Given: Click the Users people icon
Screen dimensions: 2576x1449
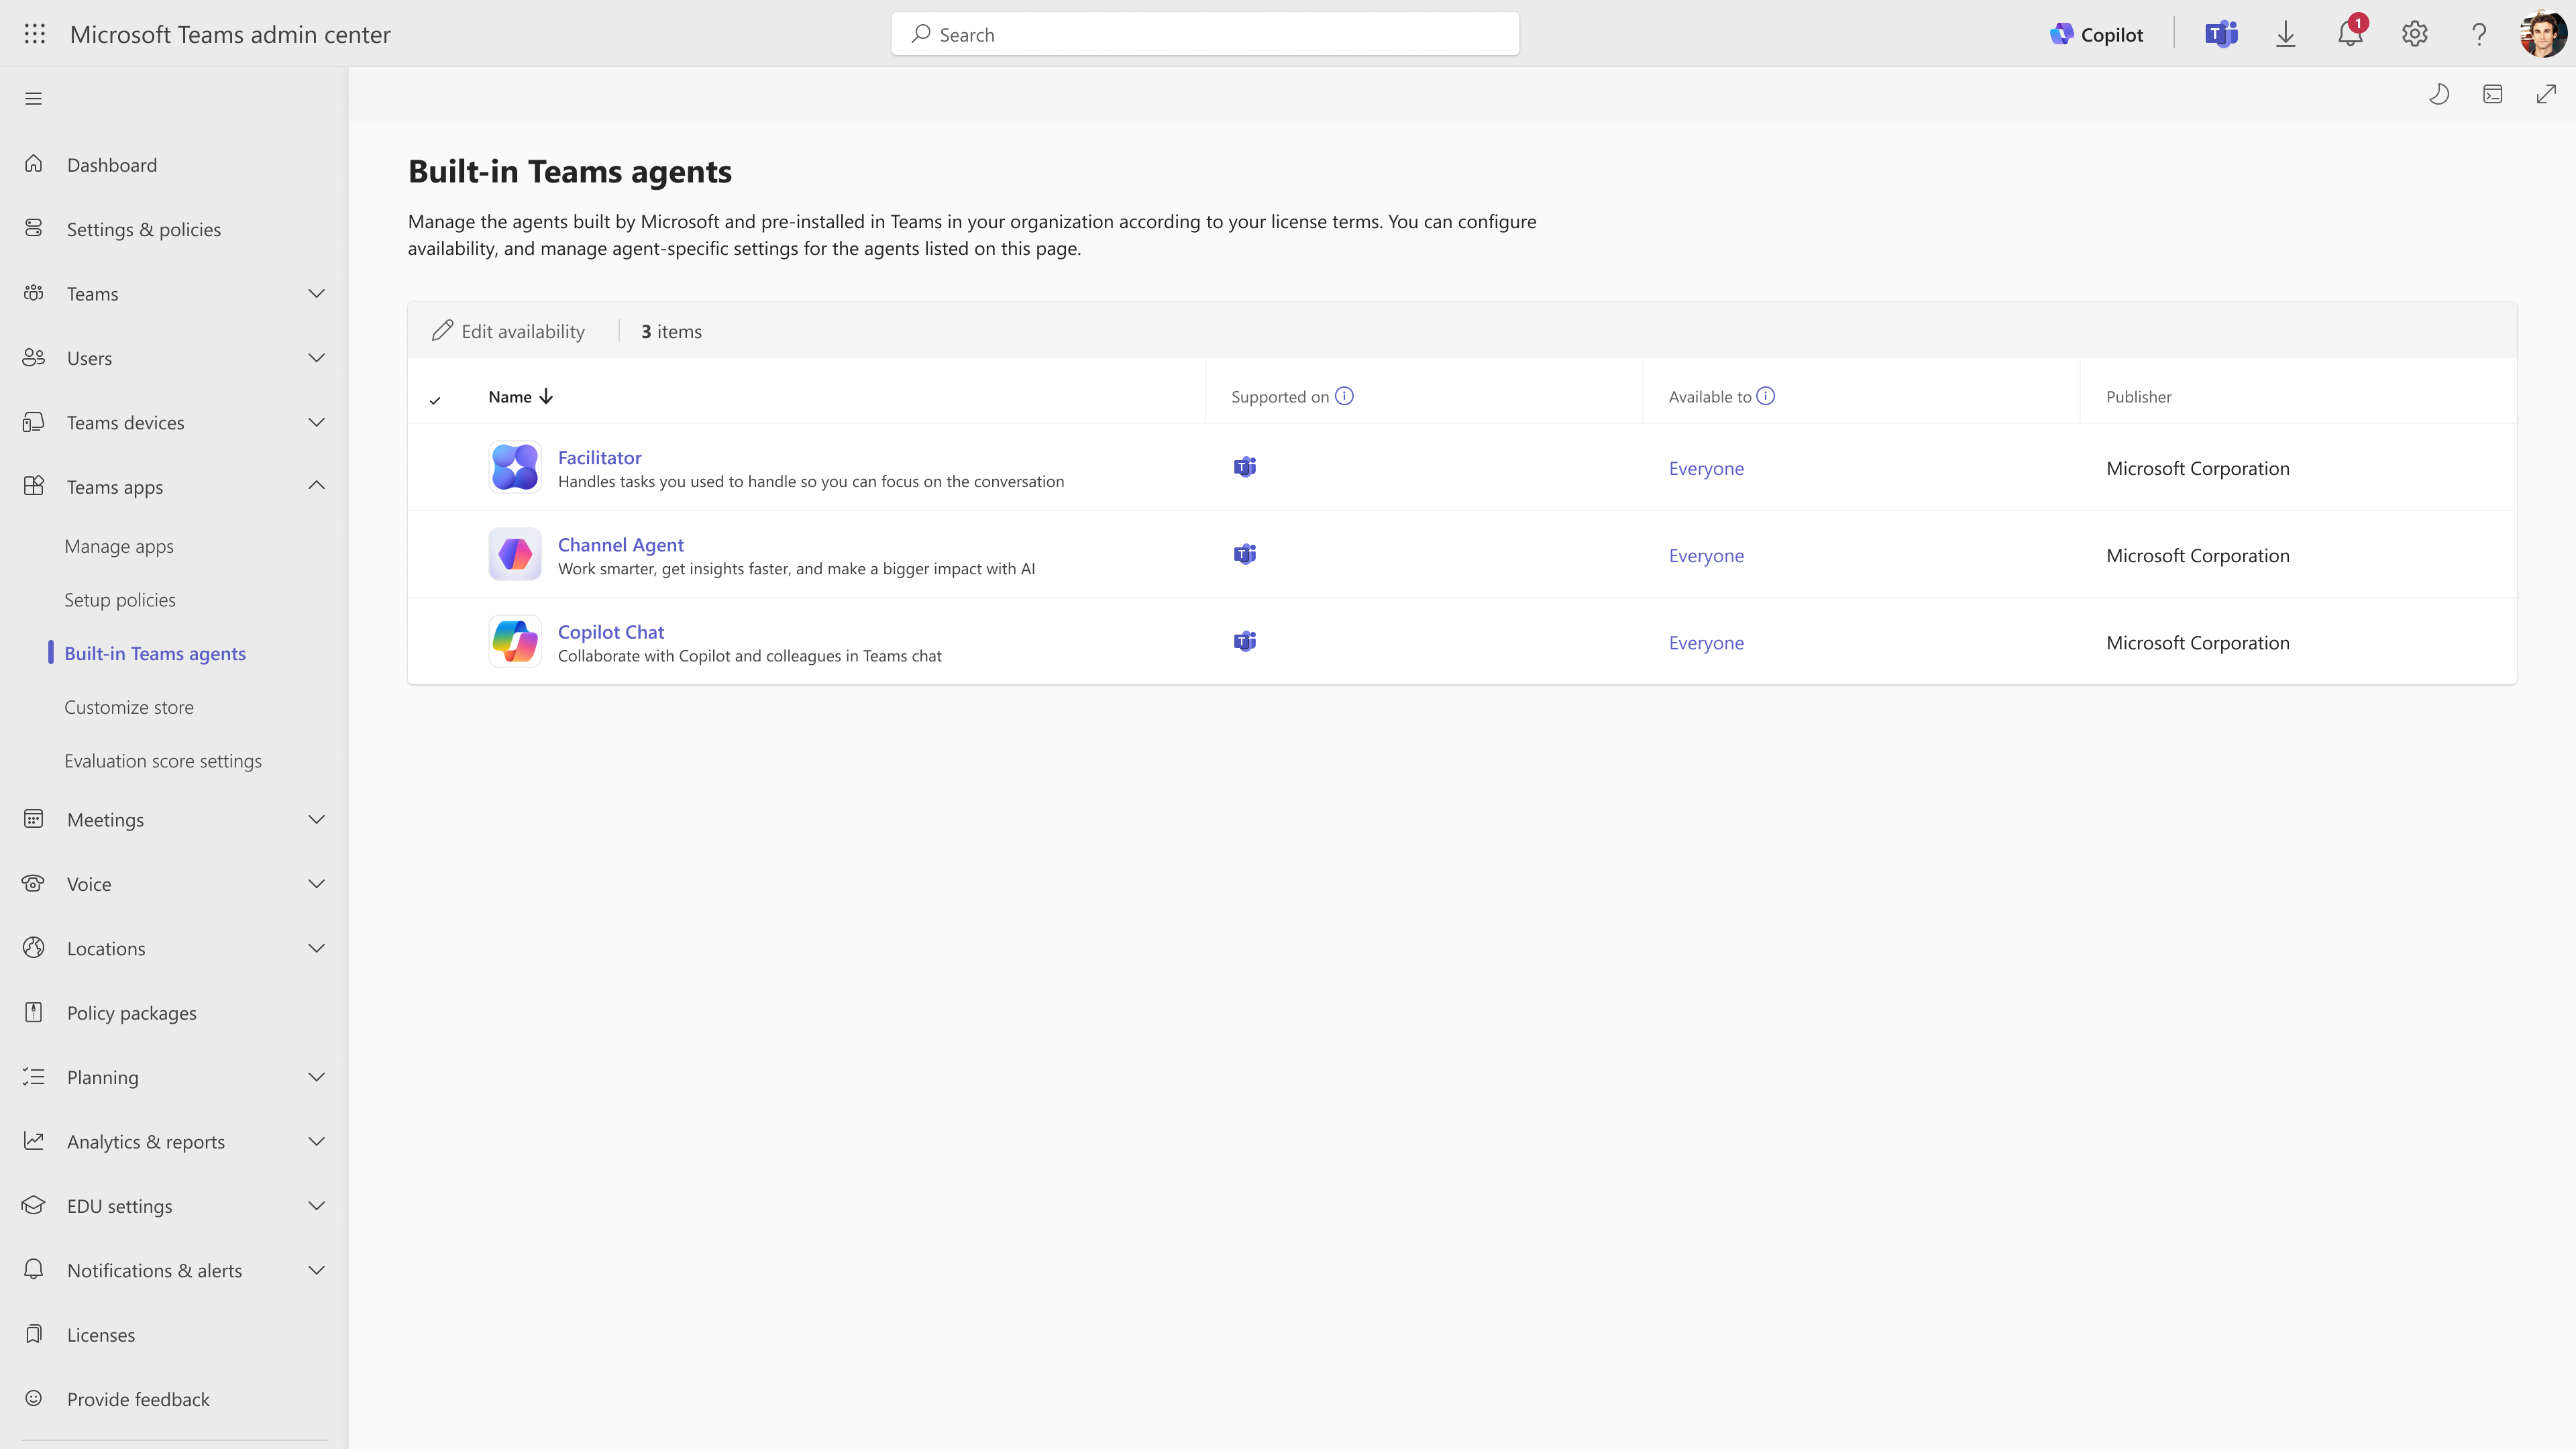Looking at the screenshot, I should (x=34, y=357).
